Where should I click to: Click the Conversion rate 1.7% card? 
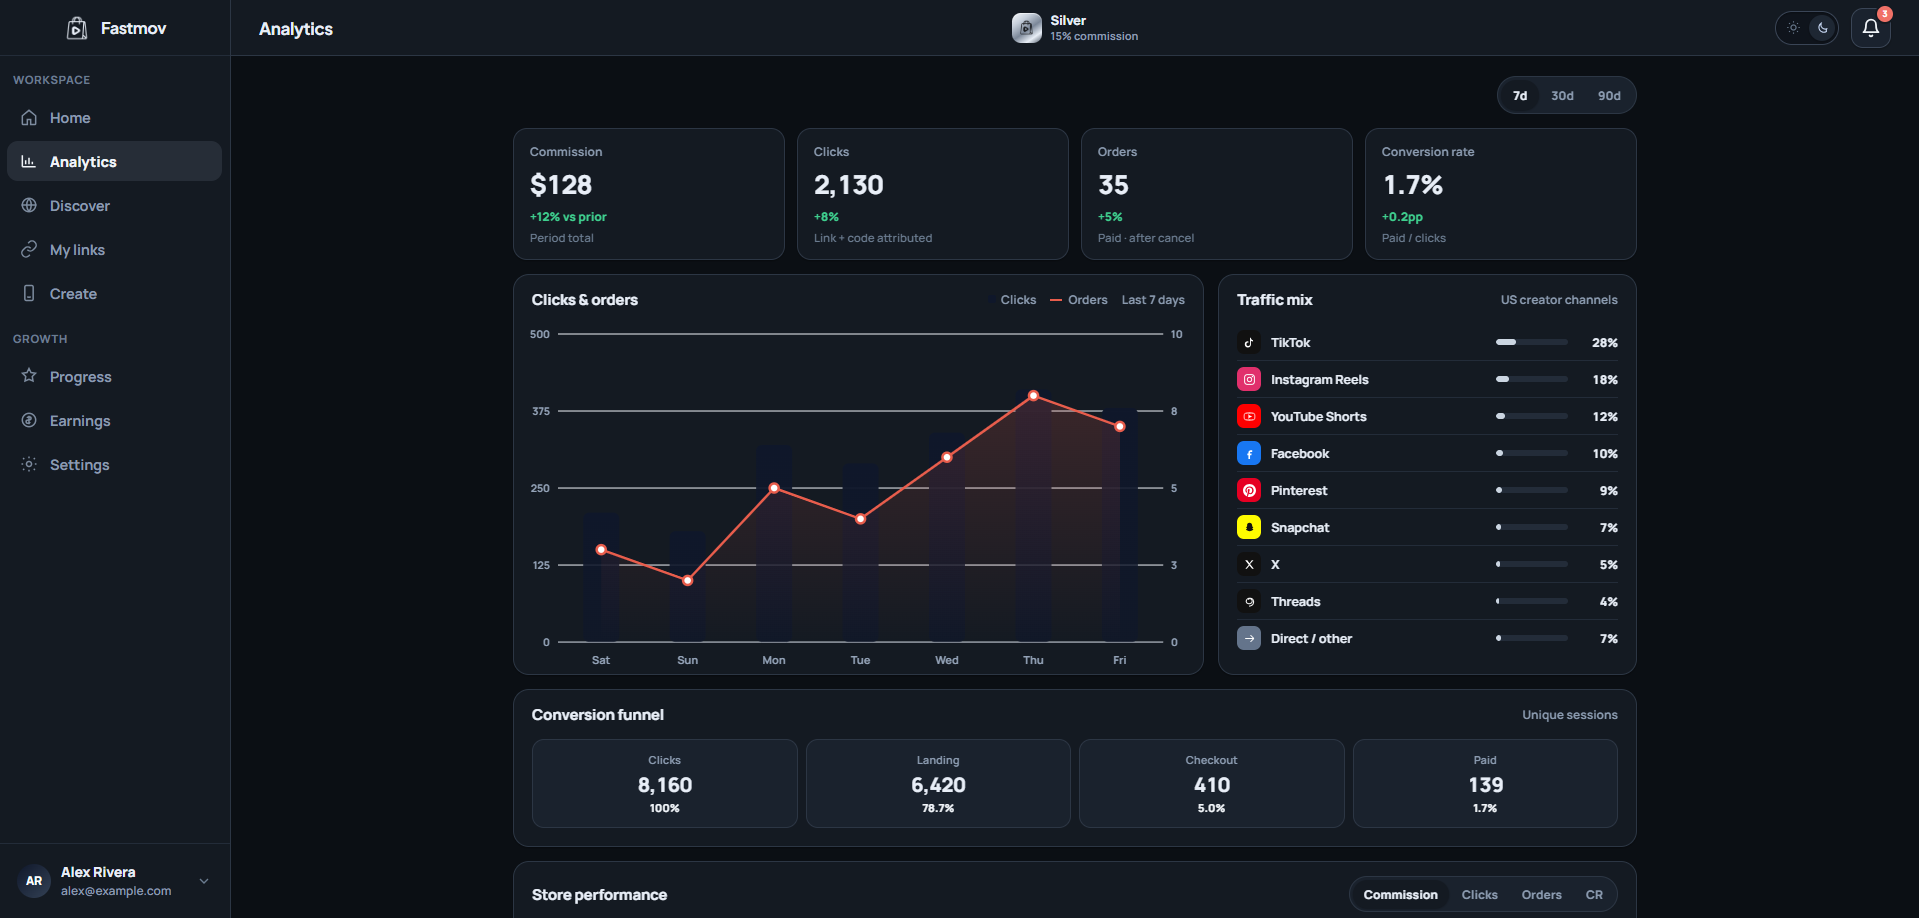coord(1501,194)
